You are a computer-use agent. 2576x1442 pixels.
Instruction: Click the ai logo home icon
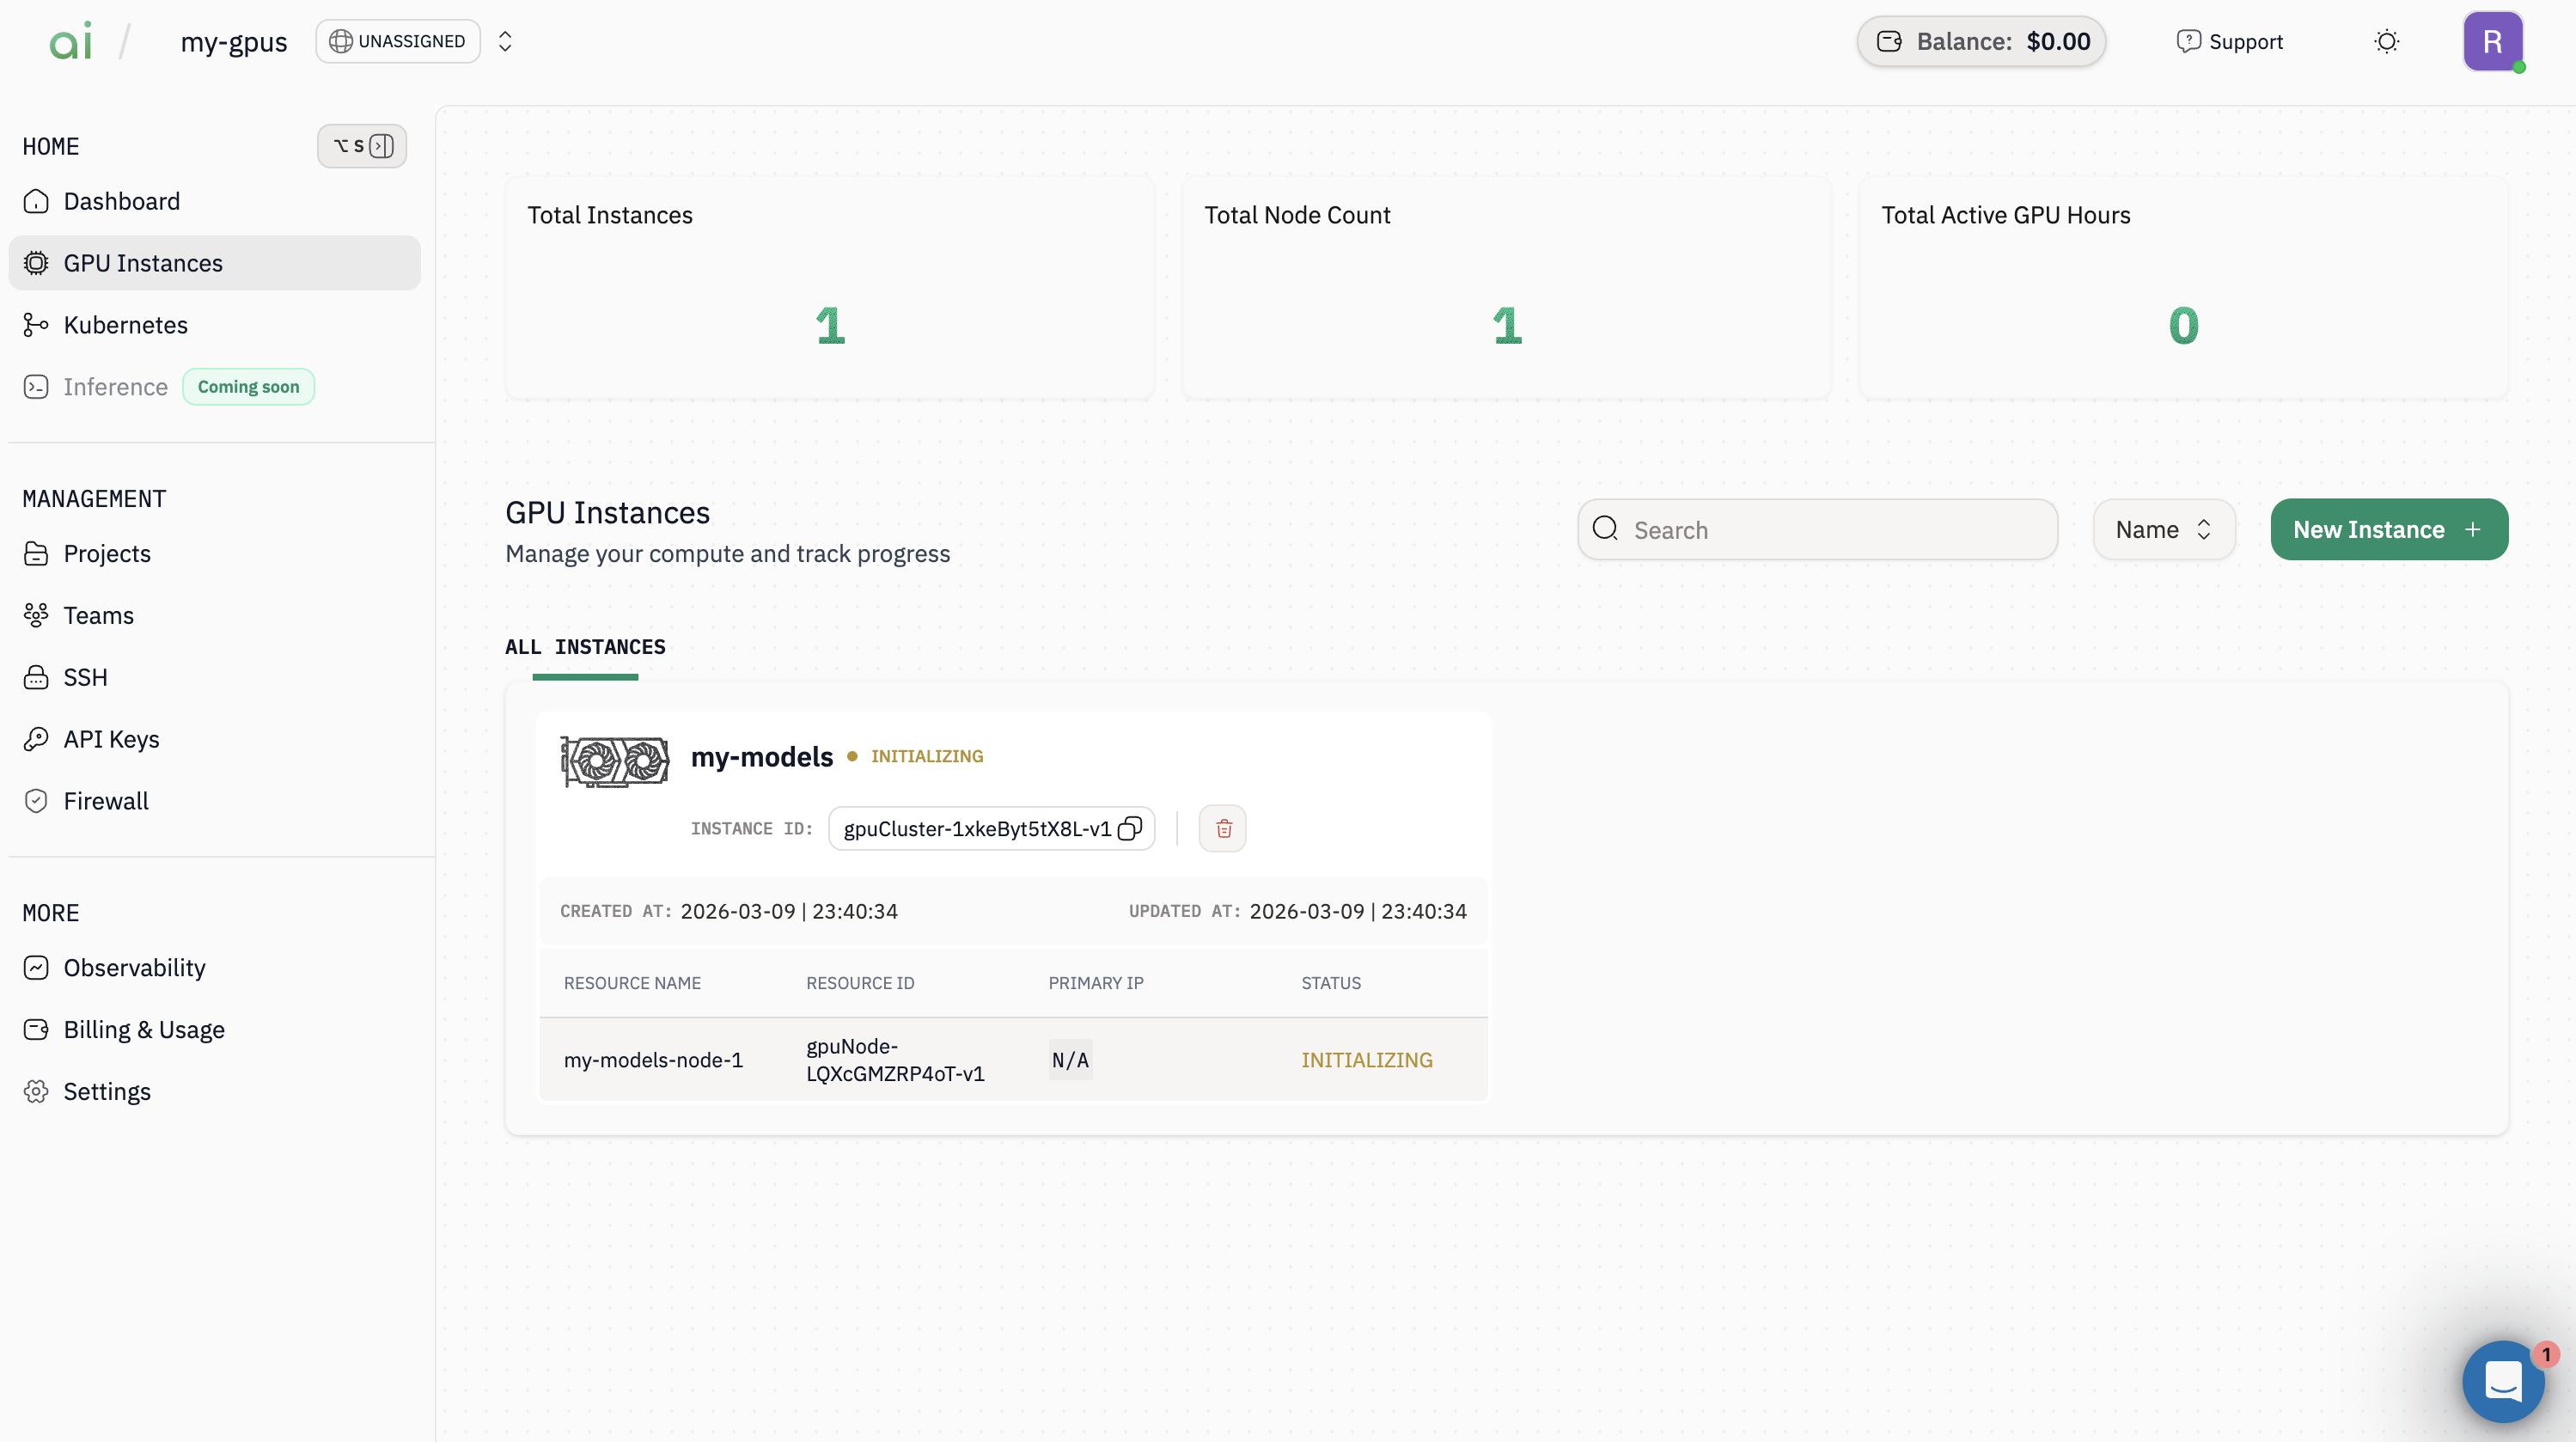71,41
